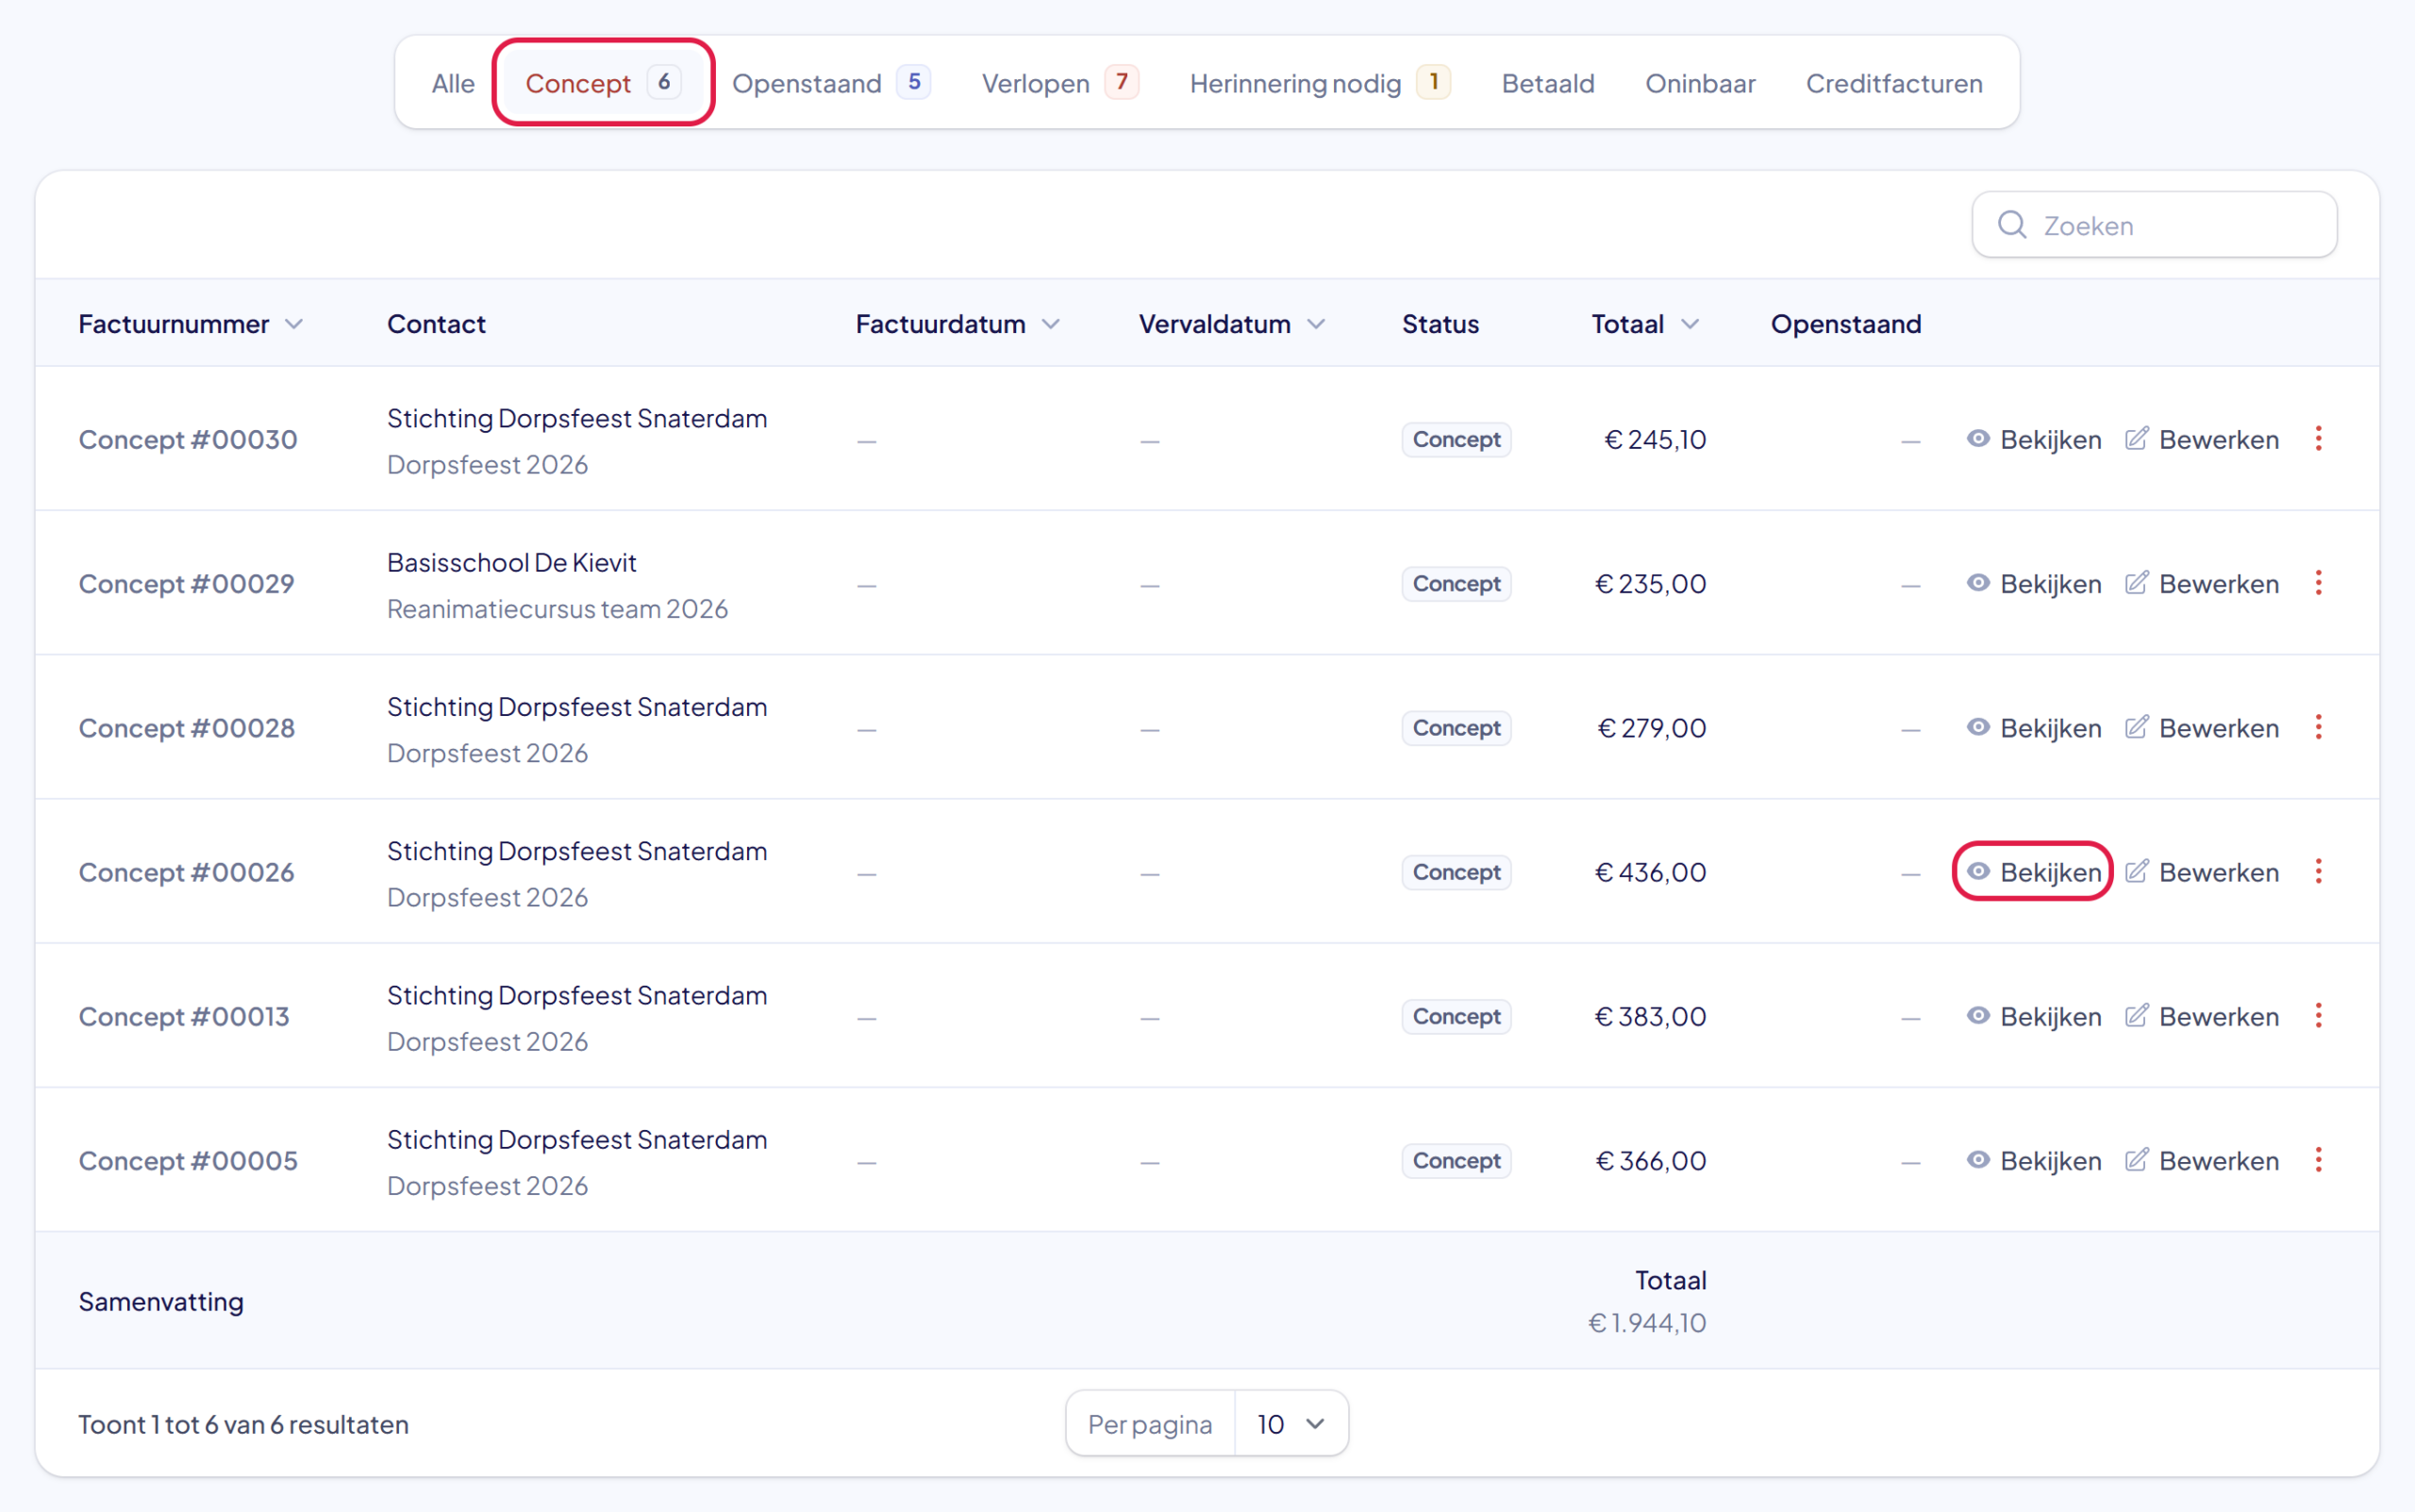This screenshot has width=2415, height=1512.
Task: Sort by Factuurnummer column
Action: [190, 324]
